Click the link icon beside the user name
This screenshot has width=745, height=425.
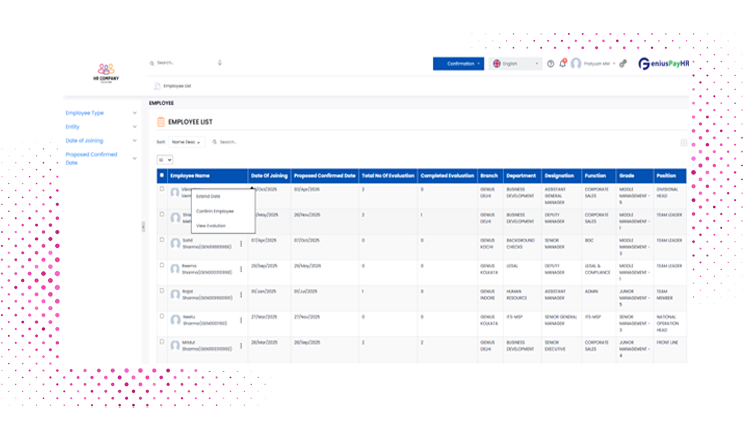coord(623,63)
